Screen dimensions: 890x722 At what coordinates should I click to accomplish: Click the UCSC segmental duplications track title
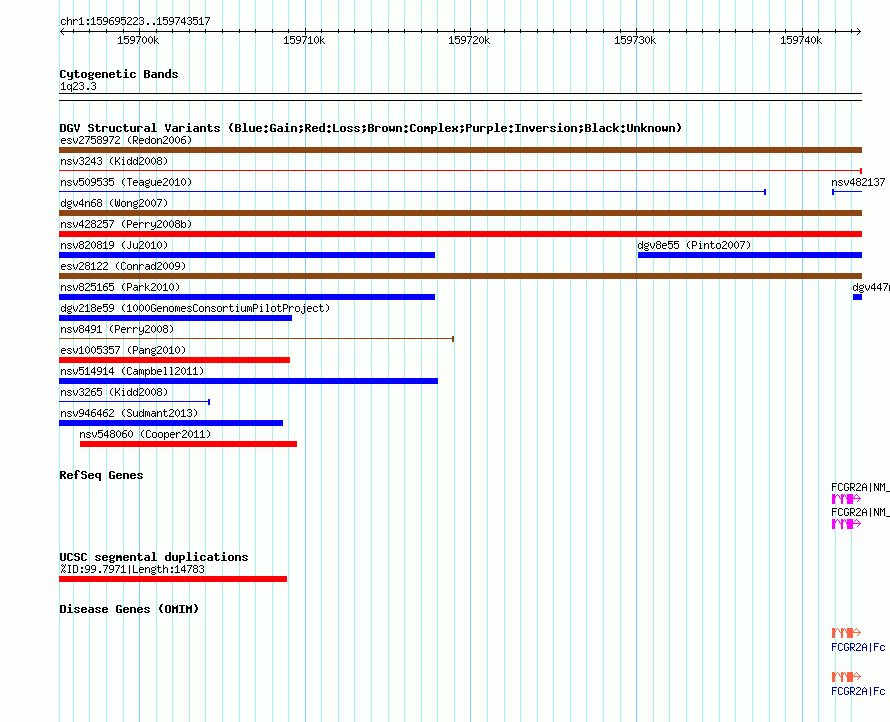click(154, 557)
